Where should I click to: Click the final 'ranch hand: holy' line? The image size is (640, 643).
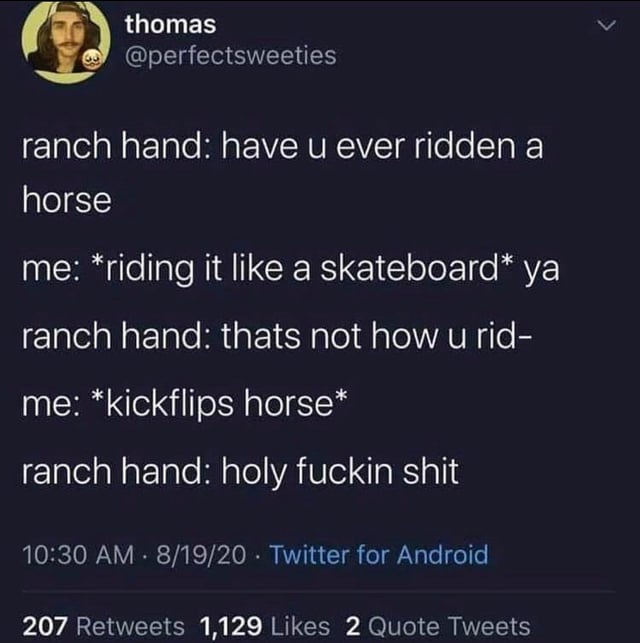[240, 472]
